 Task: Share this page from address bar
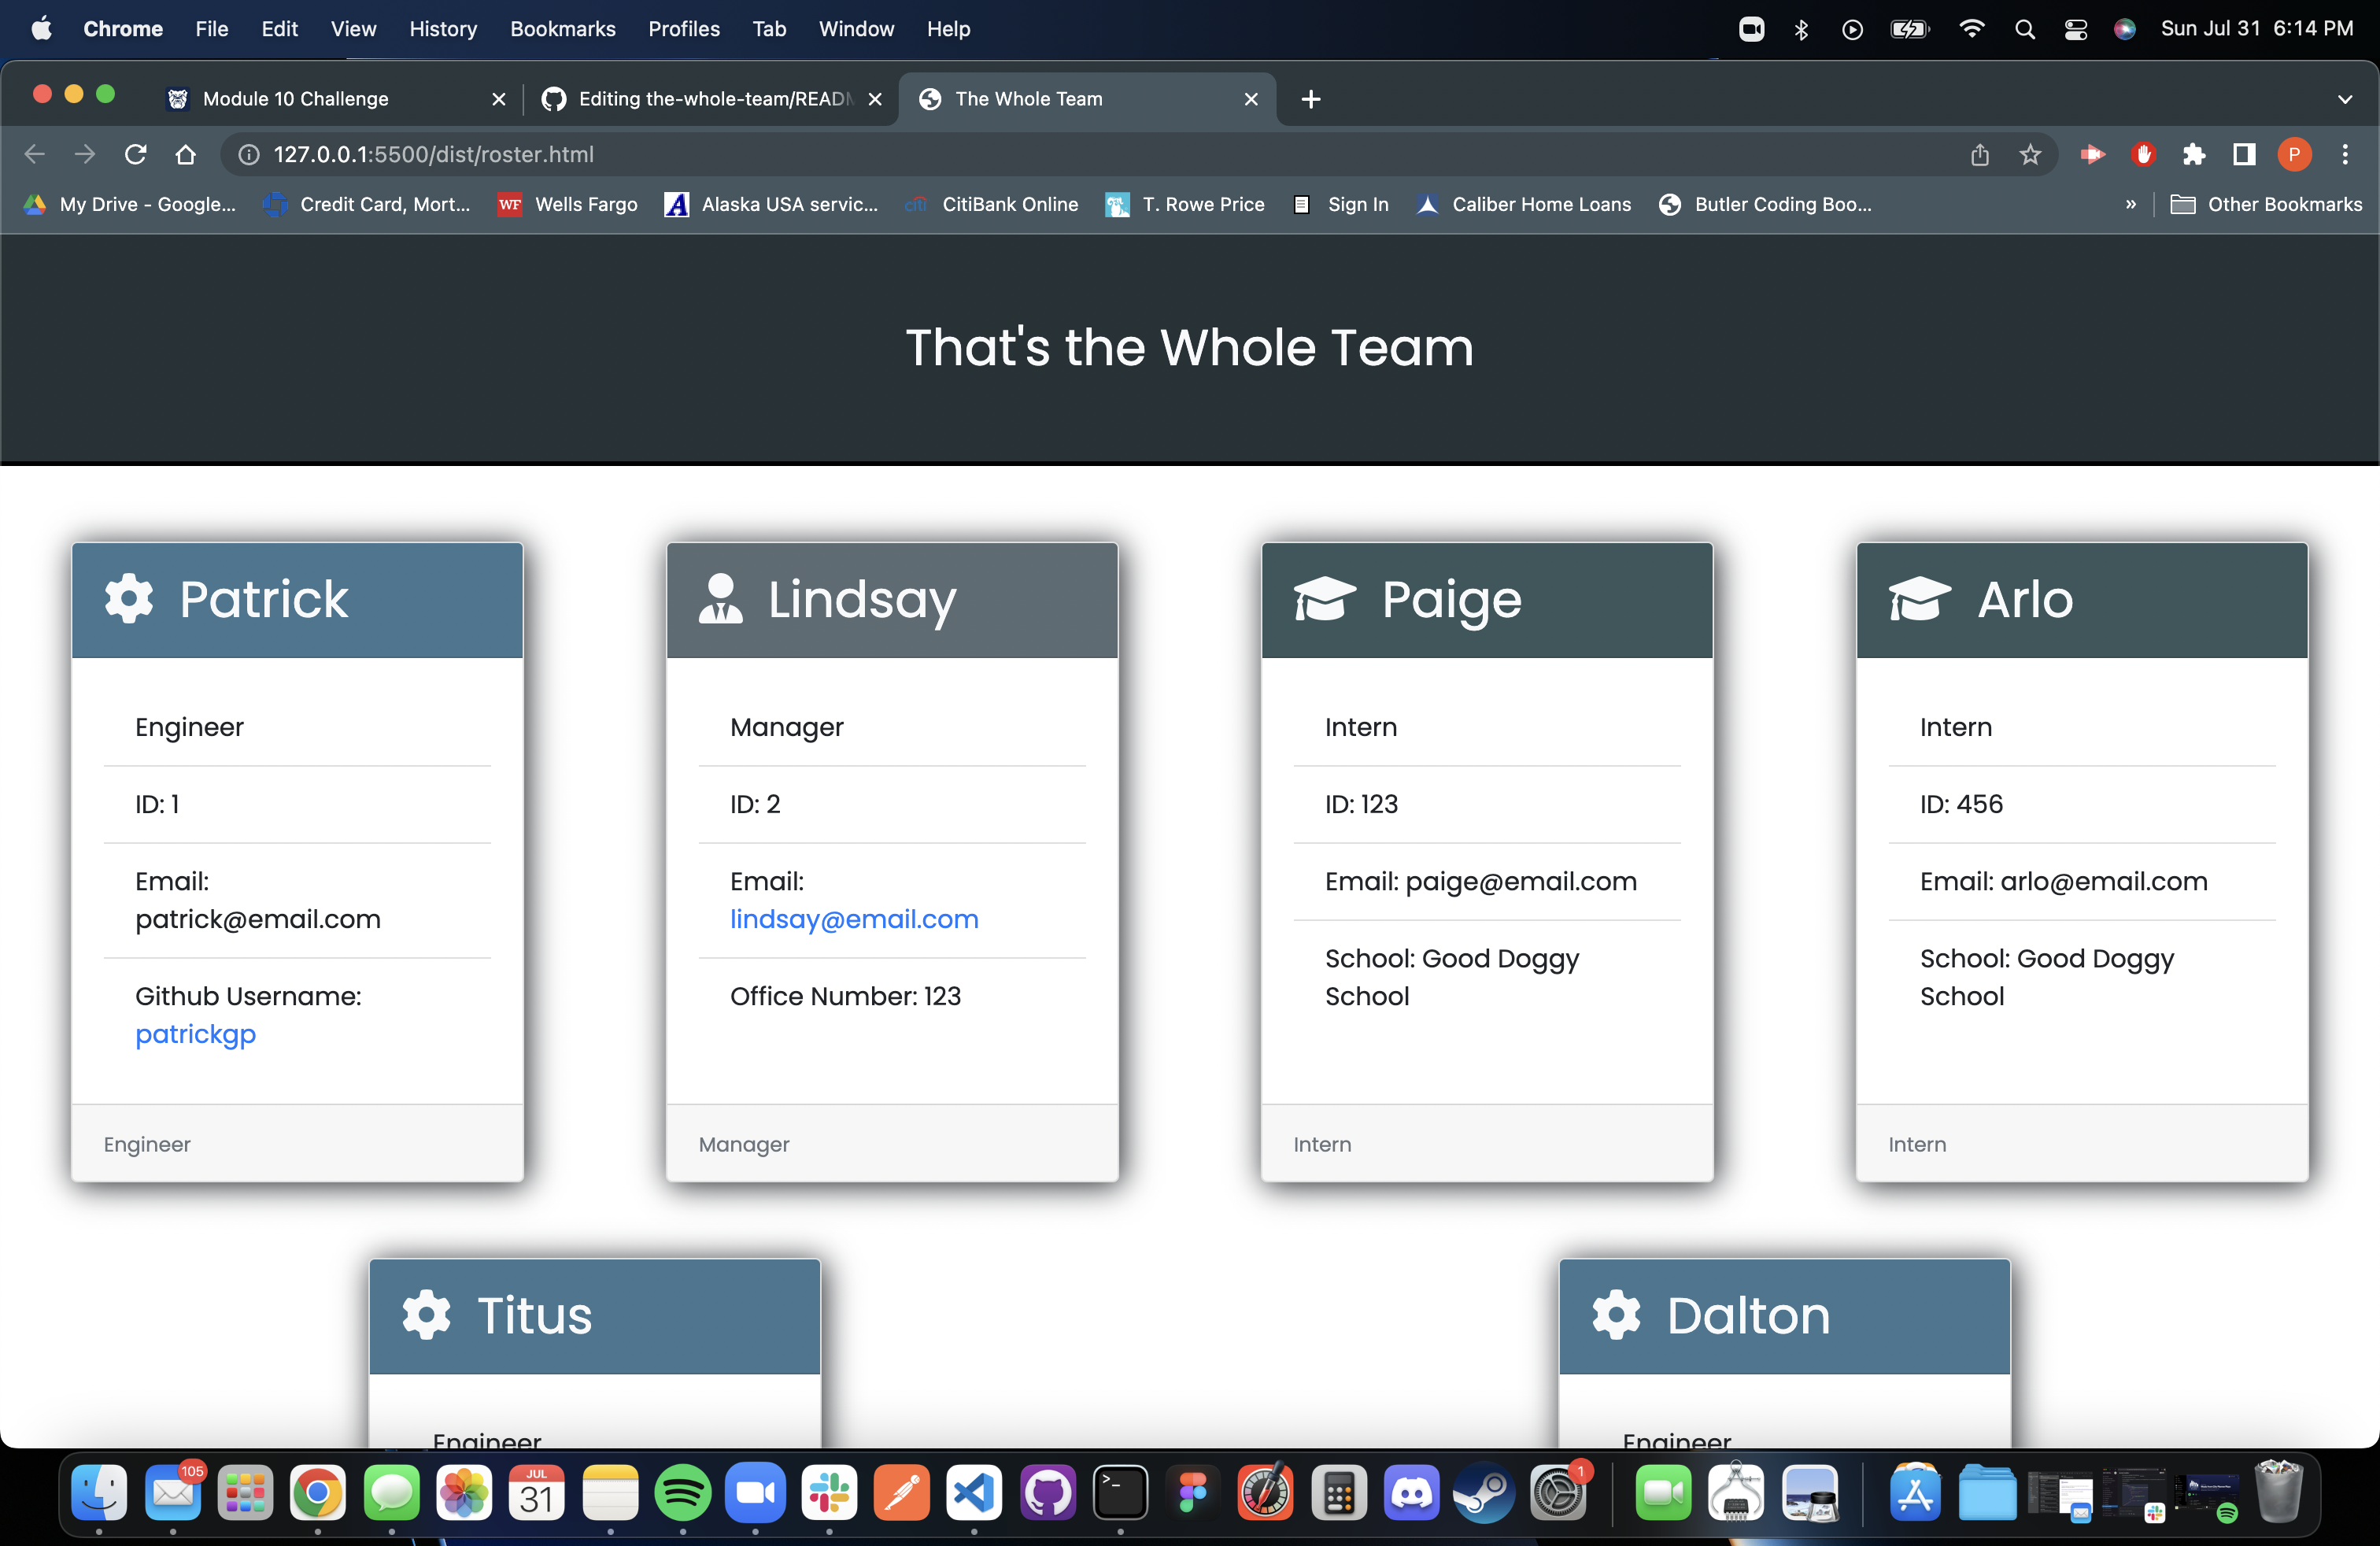1980,154
